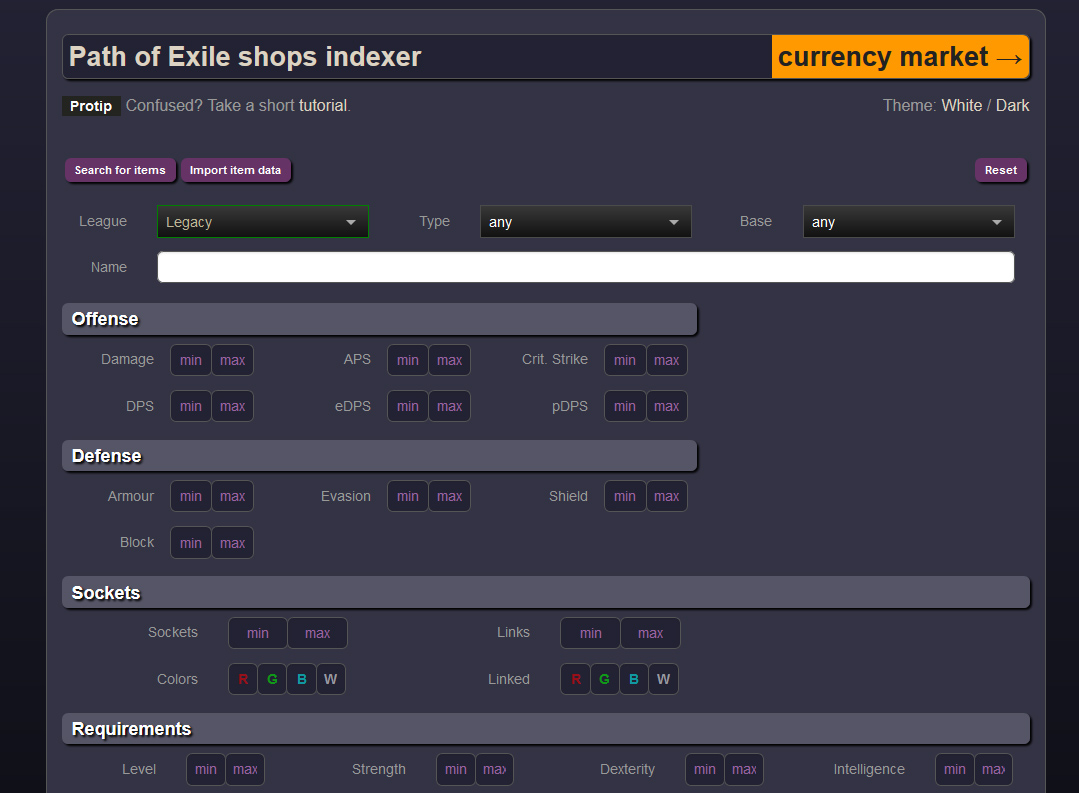1079x793 pixels.
Task: Click the Shield max field
Action: click(666, 496)
